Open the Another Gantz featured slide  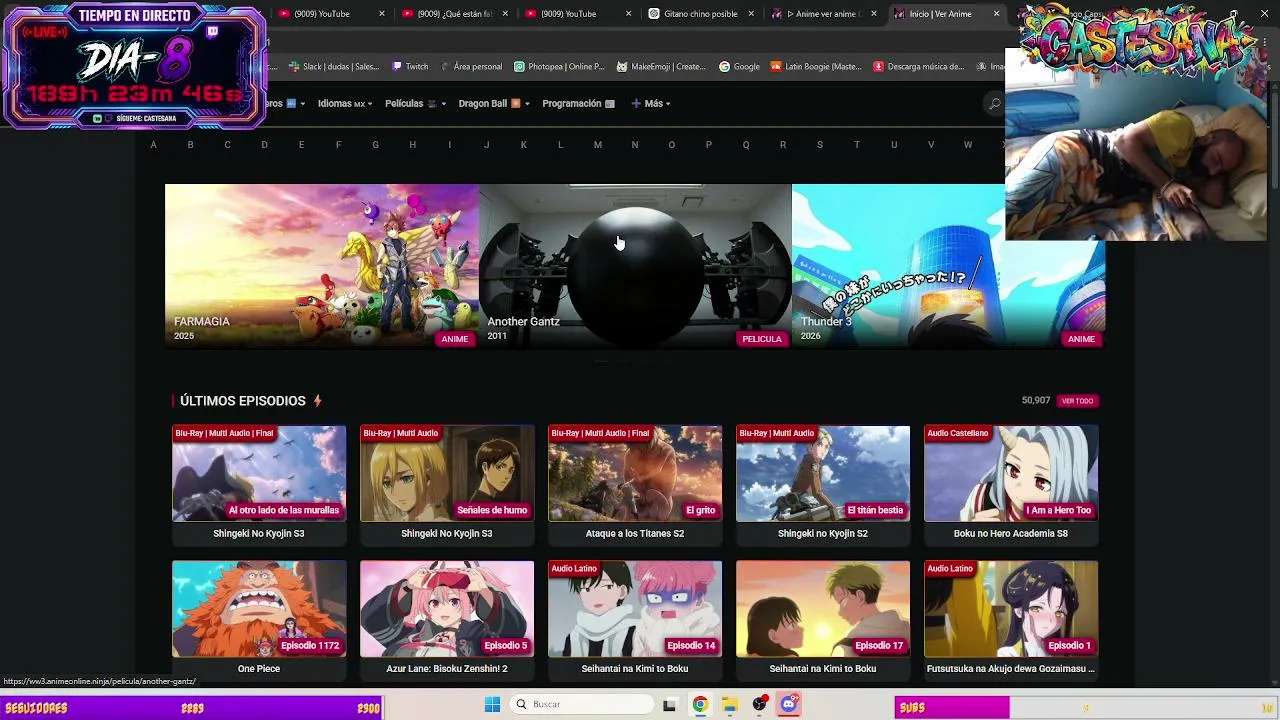coord(635,265)
